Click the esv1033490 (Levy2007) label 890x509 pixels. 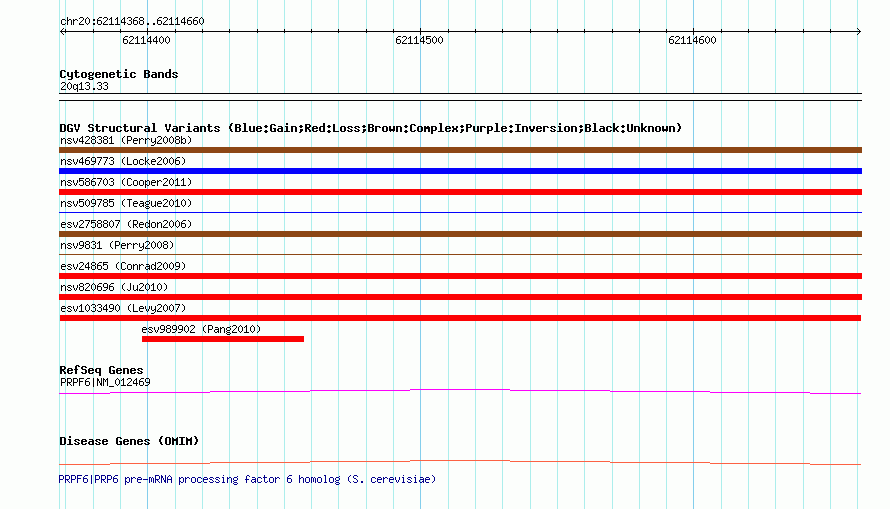pos(123,308)
